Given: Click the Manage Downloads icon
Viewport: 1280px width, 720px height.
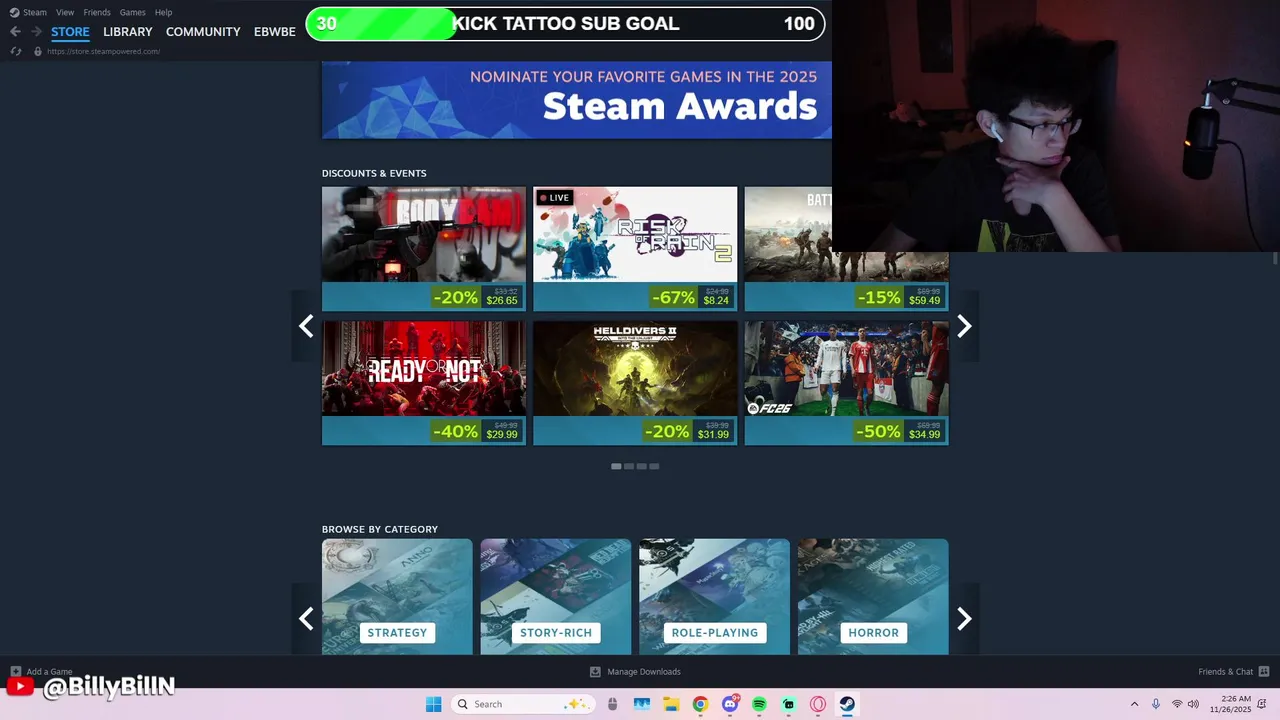Looking at the screenshot, I should click(x=595, y=672).
